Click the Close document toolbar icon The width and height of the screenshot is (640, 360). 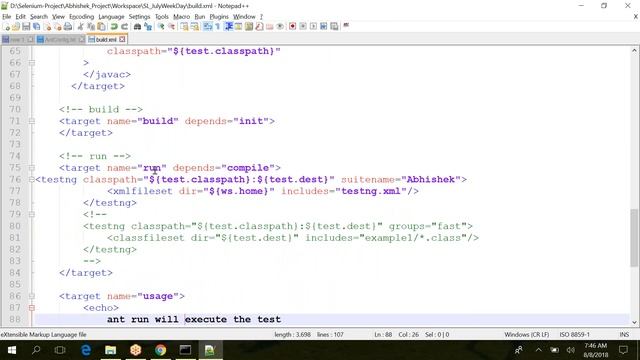pos(48,26)
